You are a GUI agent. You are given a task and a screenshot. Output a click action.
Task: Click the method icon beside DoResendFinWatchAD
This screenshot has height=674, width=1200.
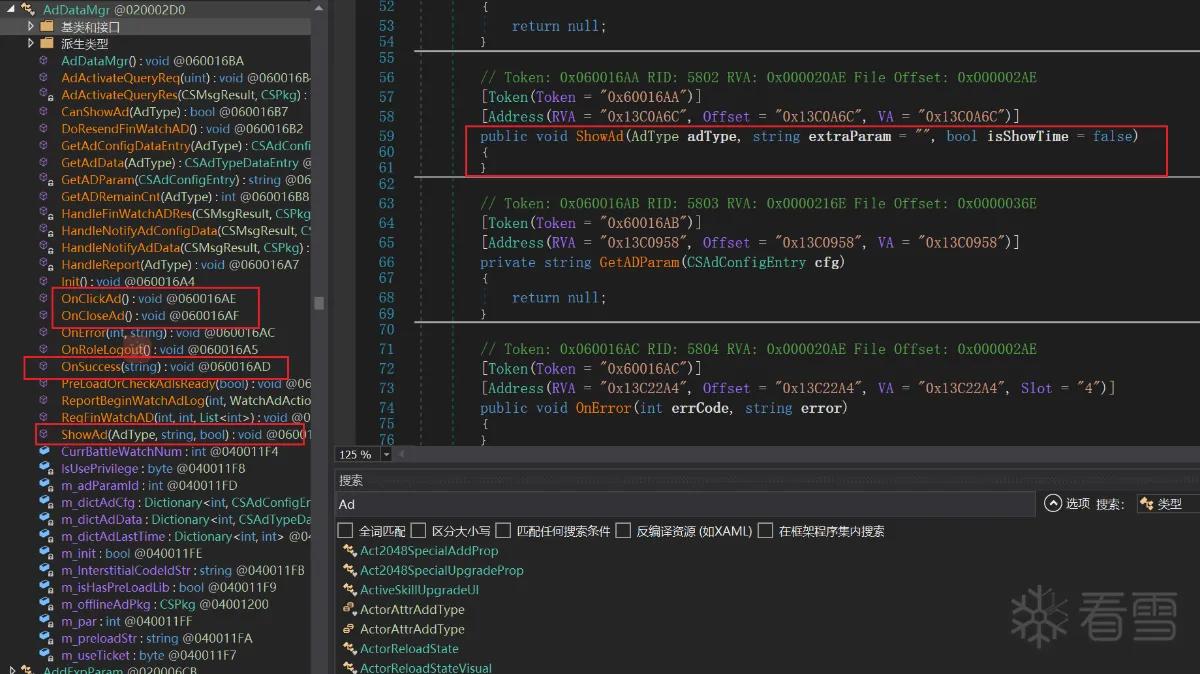(43, 128)
